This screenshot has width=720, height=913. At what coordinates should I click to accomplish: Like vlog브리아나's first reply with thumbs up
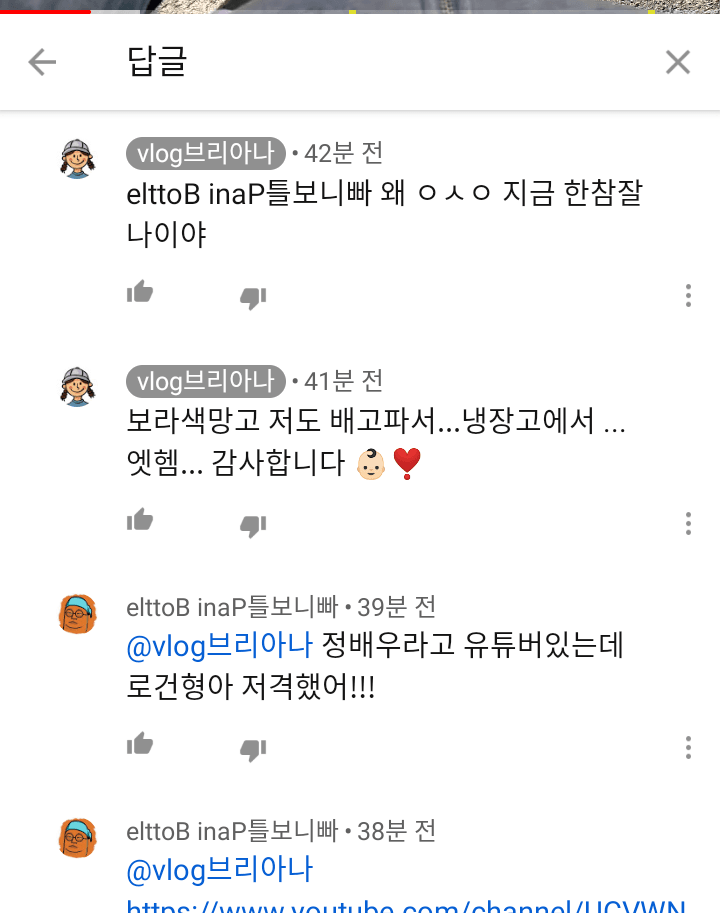pyautogui.click(x=140, y=292)
